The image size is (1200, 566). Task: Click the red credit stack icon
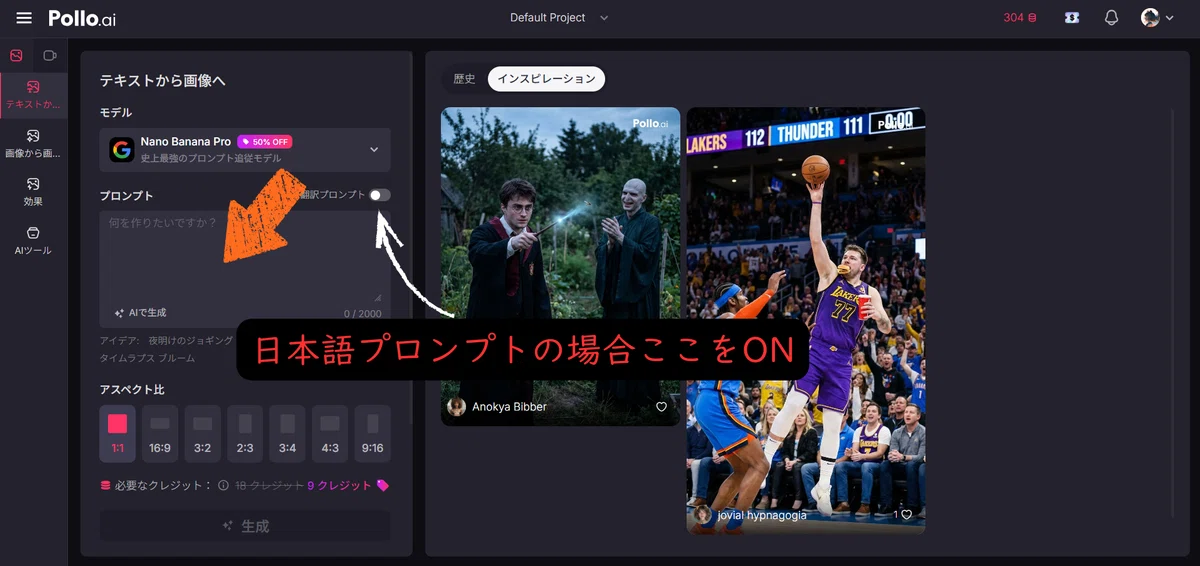tap(106, 486)
